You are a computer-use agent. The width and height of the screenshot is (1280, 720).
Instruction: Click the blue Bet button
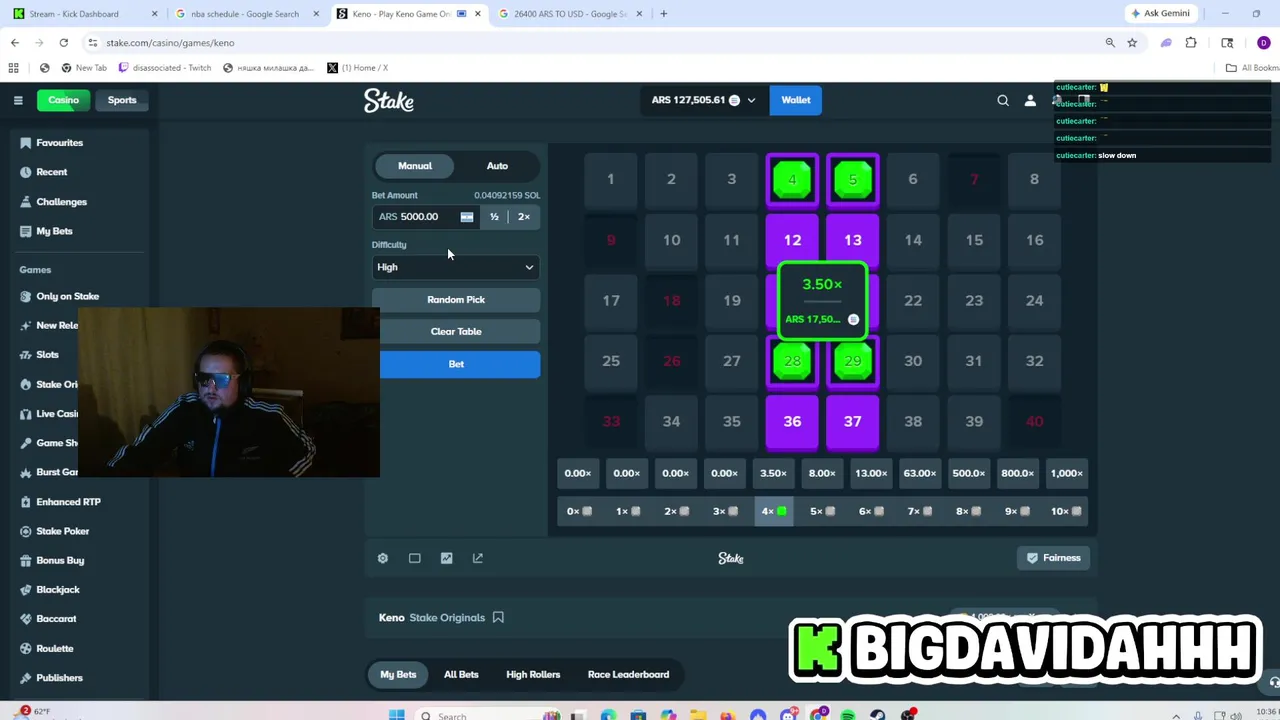(x=456, y=364)
